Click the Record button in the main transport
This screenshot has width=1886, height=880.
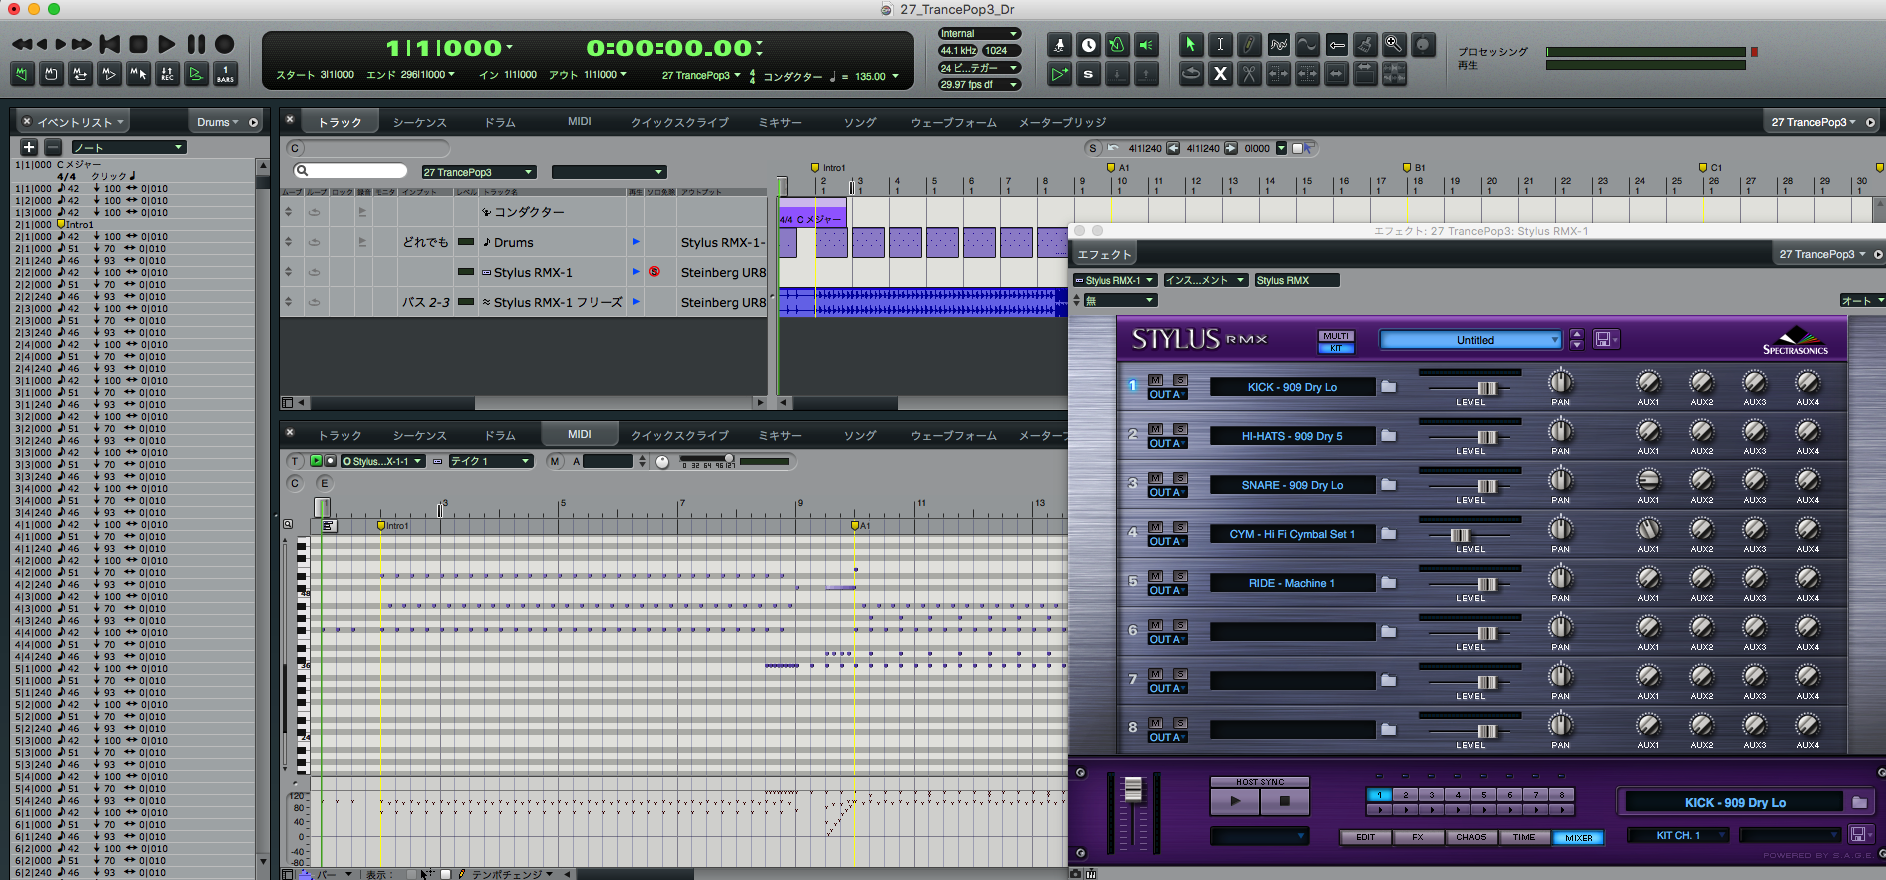pyautogui.click(x=225, y=44)
